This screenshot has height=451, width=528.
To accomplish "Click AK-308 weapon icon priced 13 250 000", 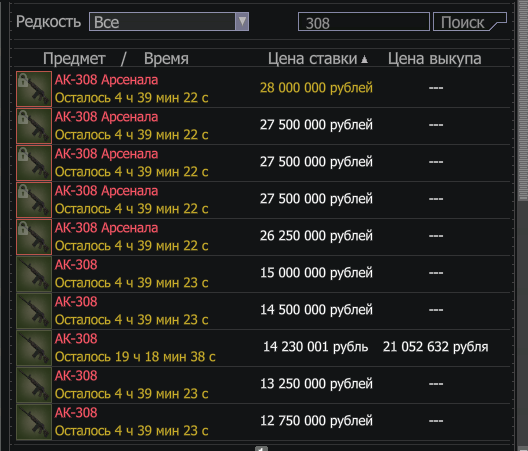I will [x=34, y=385].
